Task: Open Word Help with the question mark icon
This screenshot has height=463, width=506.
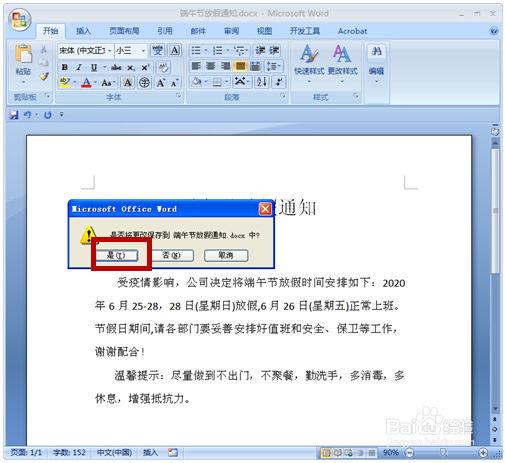Action: (494, 31)
